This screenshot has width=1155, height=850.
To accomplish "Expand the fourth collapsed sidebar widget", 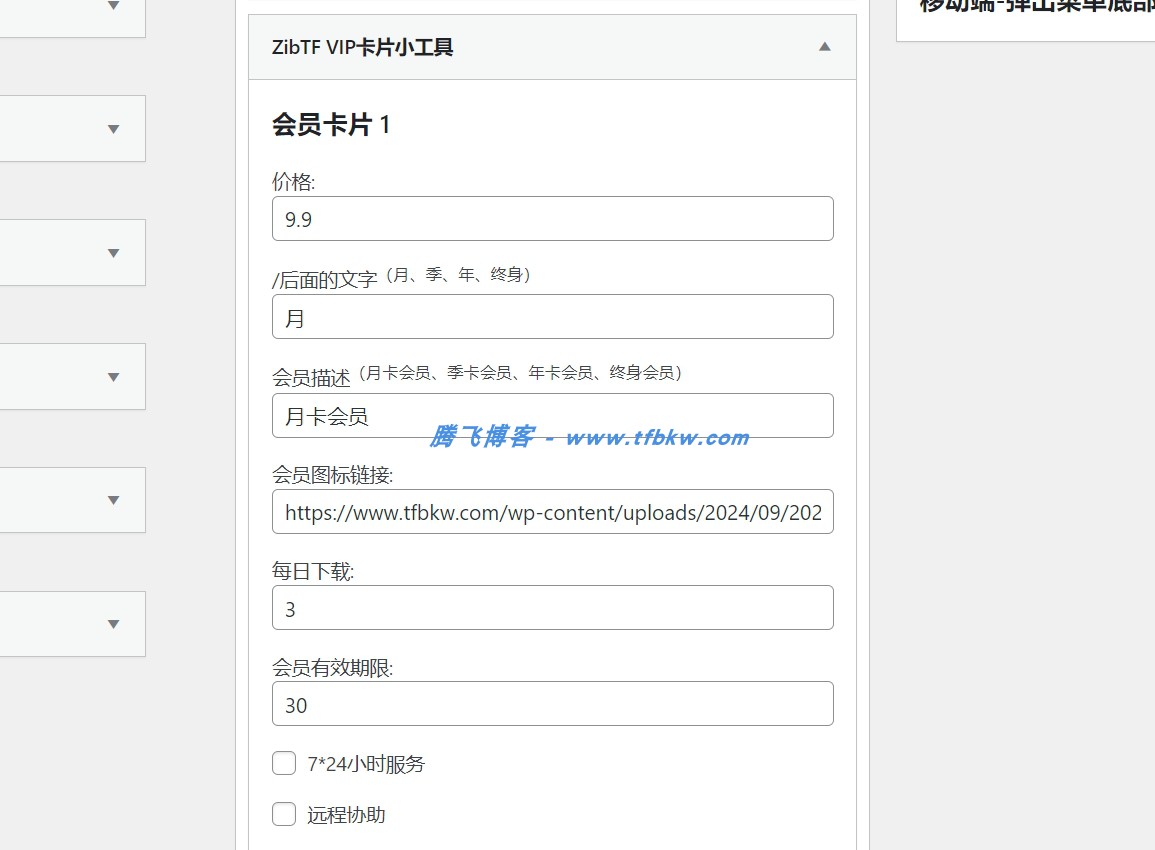I will pos(113,376).
